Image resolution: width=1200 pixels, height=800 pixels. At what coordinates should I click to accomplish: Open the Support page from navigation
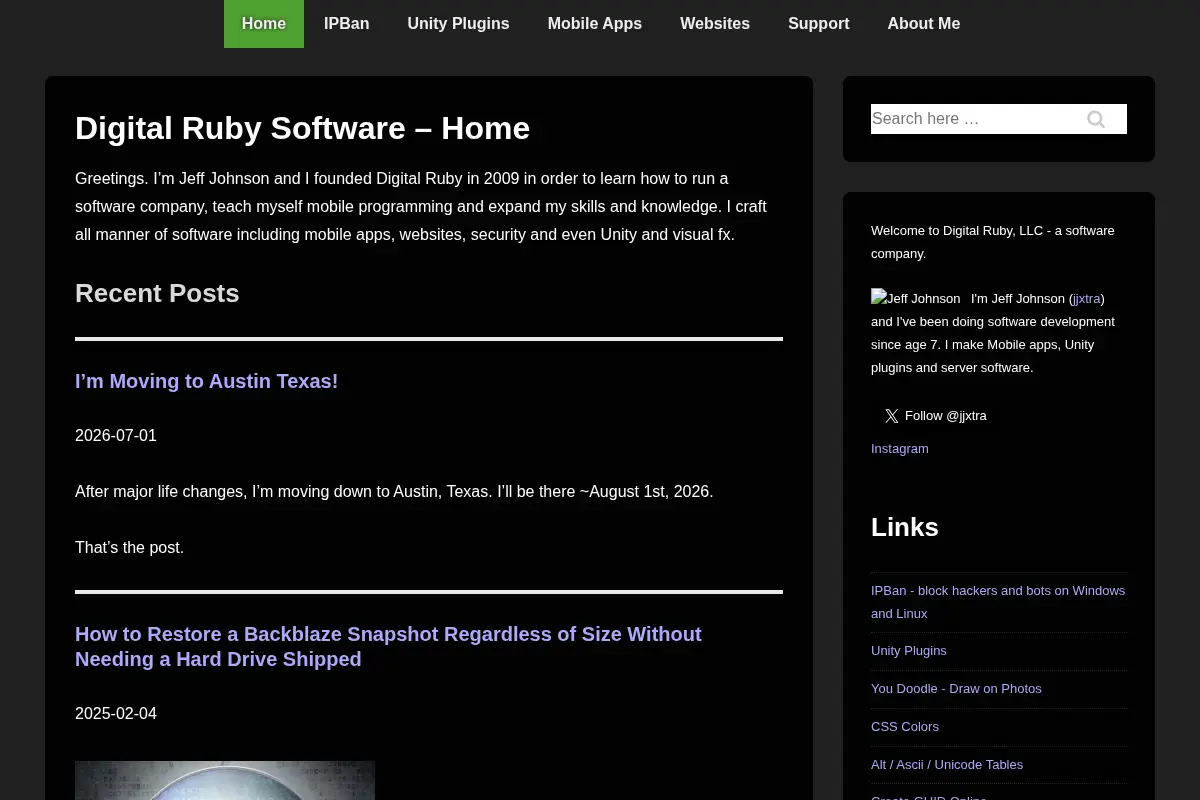tap(819, 24)
